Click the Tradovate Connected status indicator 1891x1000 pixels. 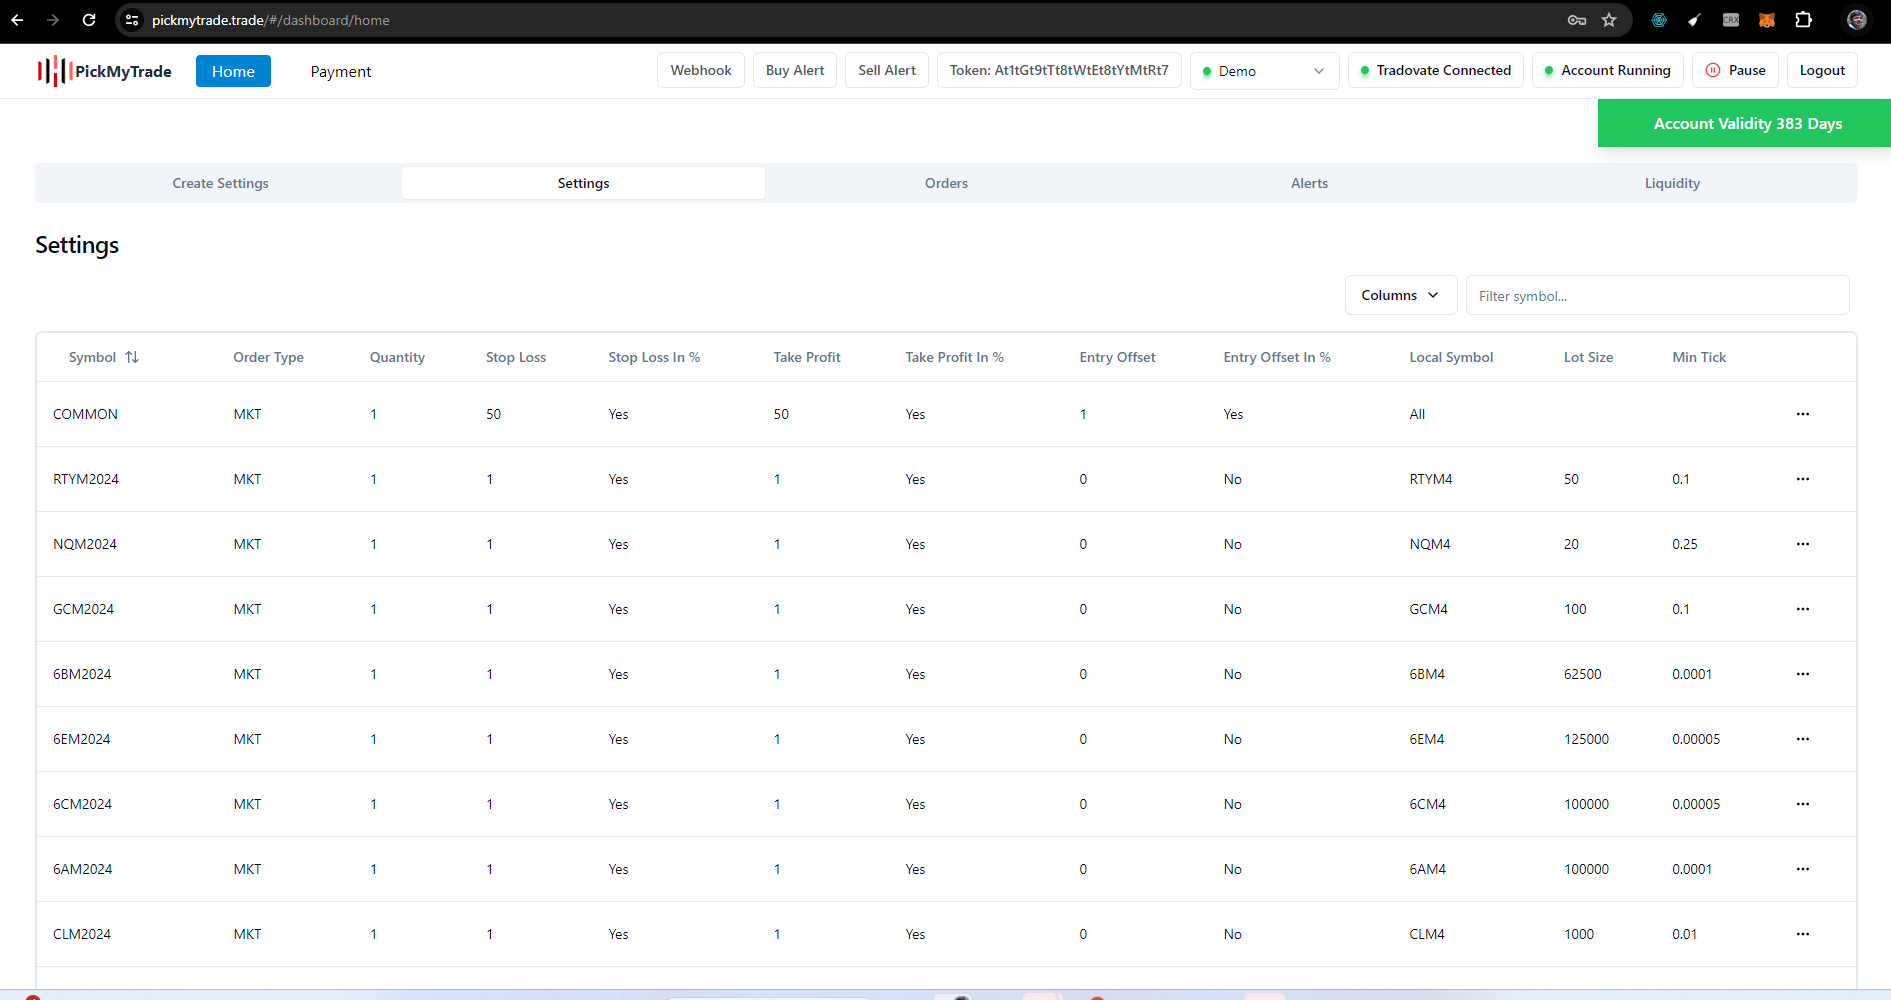pyautogui.click(x=1435, y=70)
